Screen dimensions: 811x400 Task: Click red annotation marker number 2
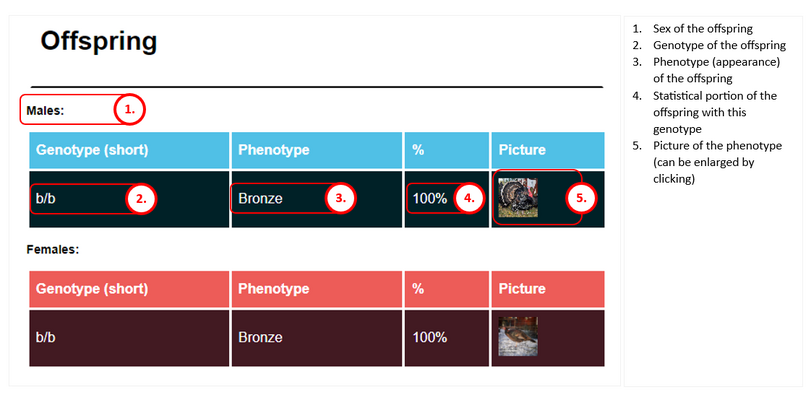[141, 199]
